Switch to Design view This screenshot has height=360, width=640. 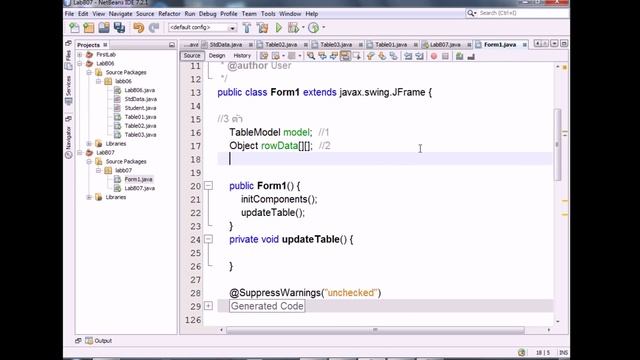217,56
